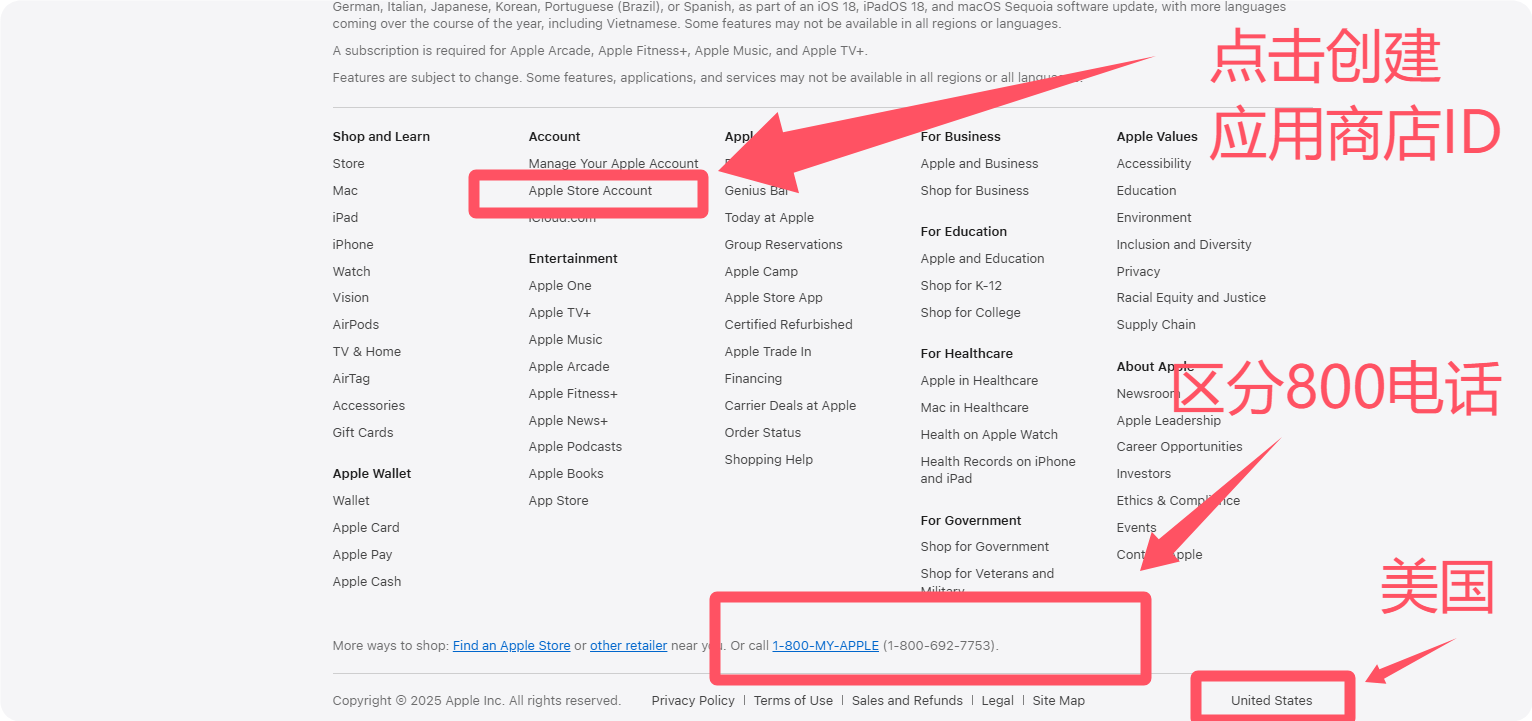Open Manage Your Apple Account link

point(614,164)
